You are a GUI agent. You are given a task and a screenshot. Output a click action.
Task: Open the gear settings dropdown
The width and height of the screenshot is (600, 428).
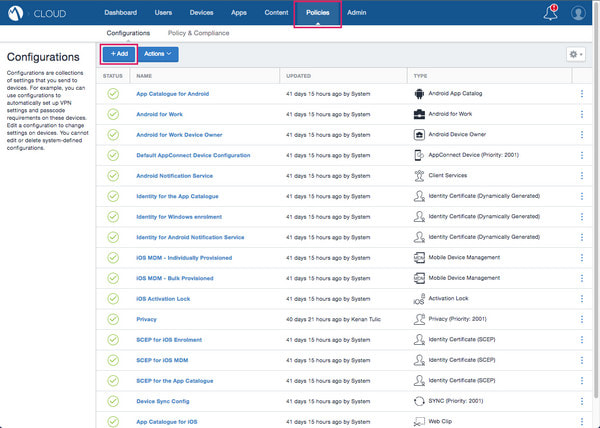coord(576,54)
